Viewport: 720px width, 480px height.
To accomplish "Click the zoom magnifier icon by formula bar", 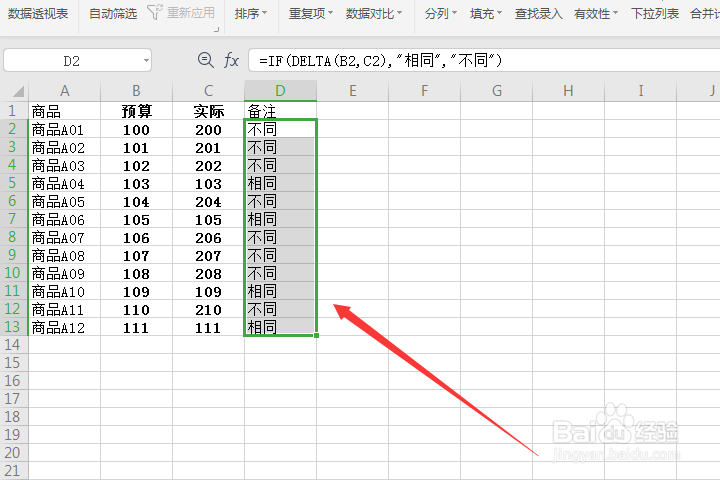I will click(205, 60).
